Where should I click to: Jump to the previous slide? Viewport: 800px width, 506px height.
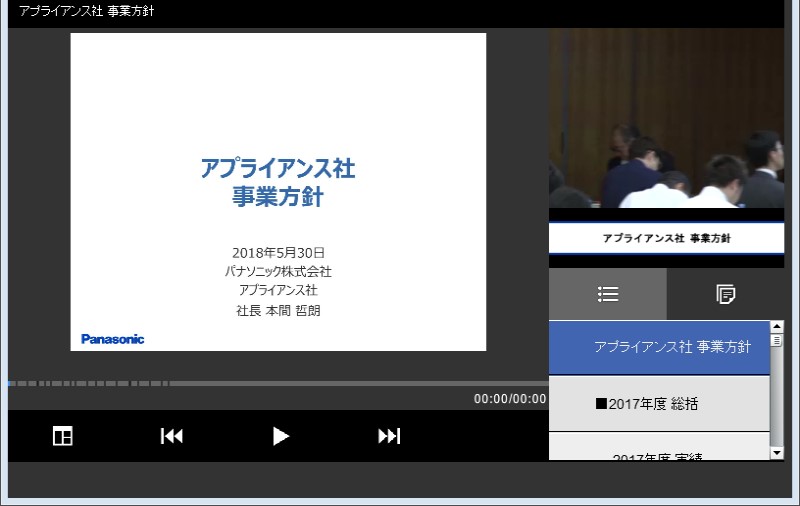pos(171,436)
